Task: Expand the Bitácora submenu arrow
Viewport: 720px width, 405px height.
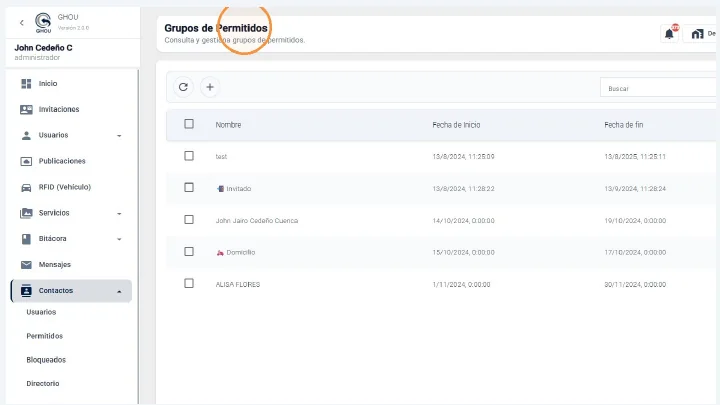Action: tap(119, 239)
